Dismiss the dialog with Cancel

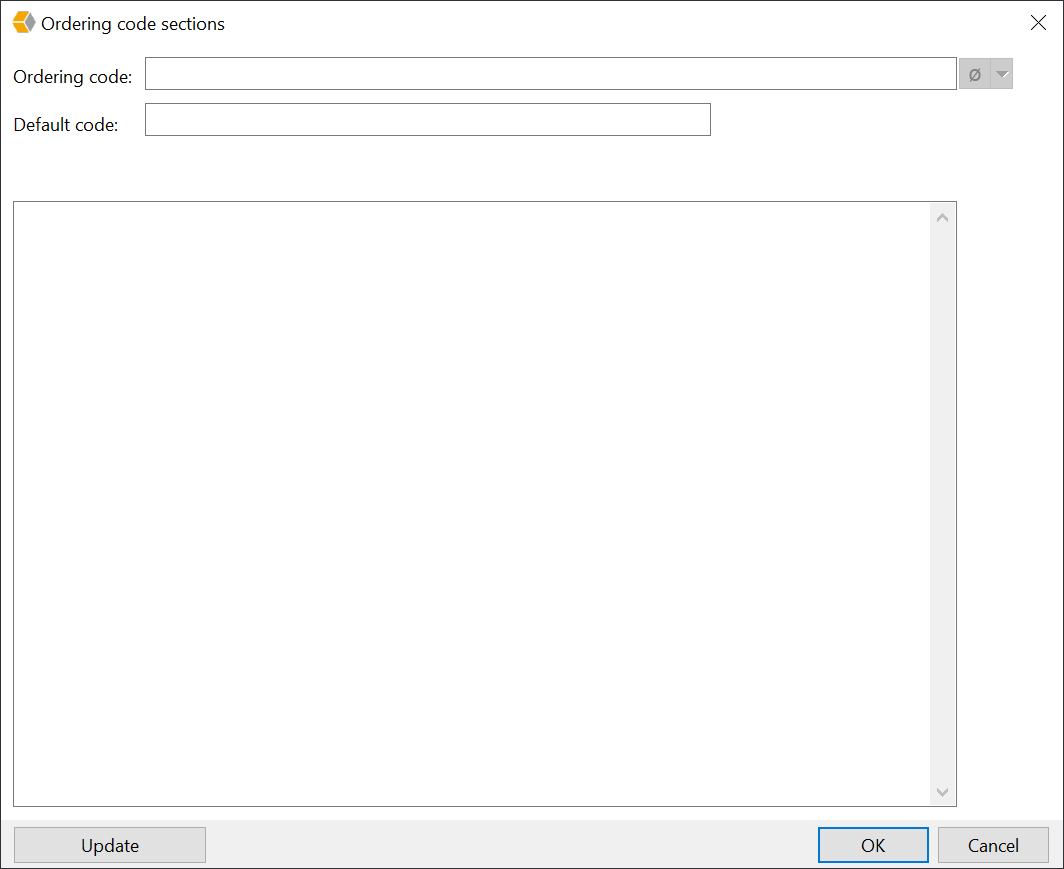993,844
